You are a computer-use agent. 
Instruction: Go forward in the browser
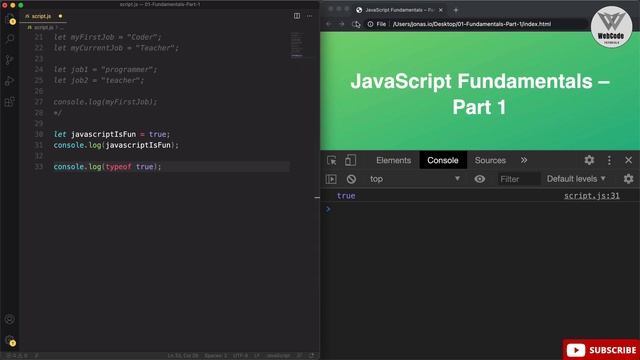click(342, 24)
